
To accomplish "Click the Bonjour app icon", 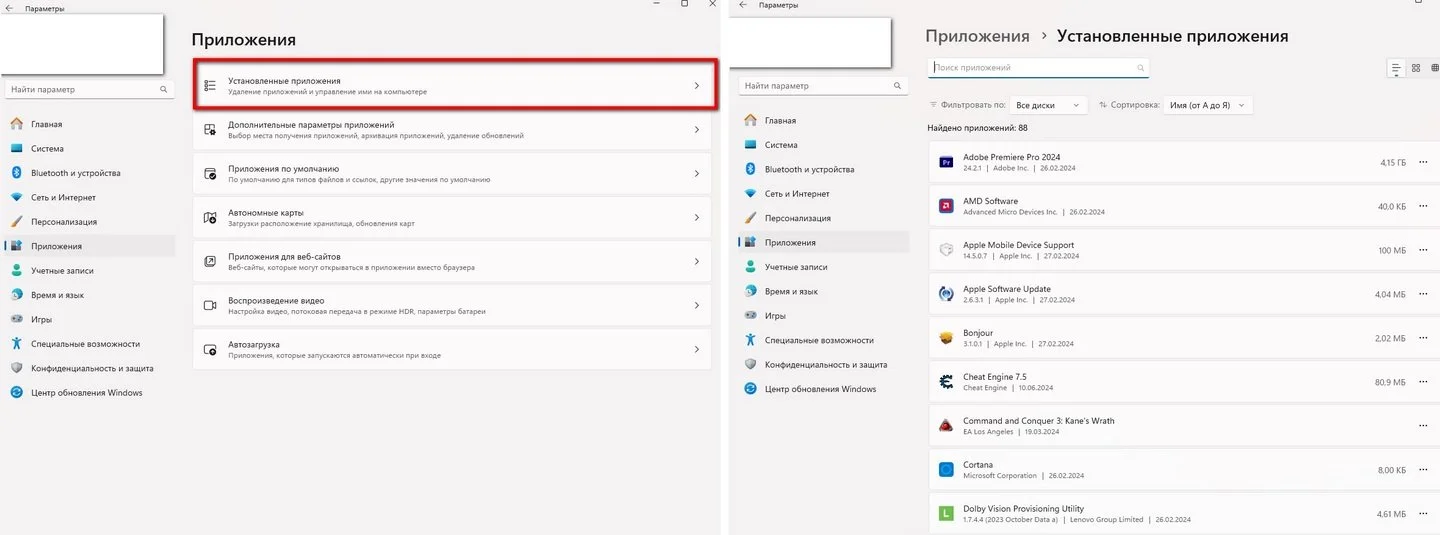I will pos(946,338).
